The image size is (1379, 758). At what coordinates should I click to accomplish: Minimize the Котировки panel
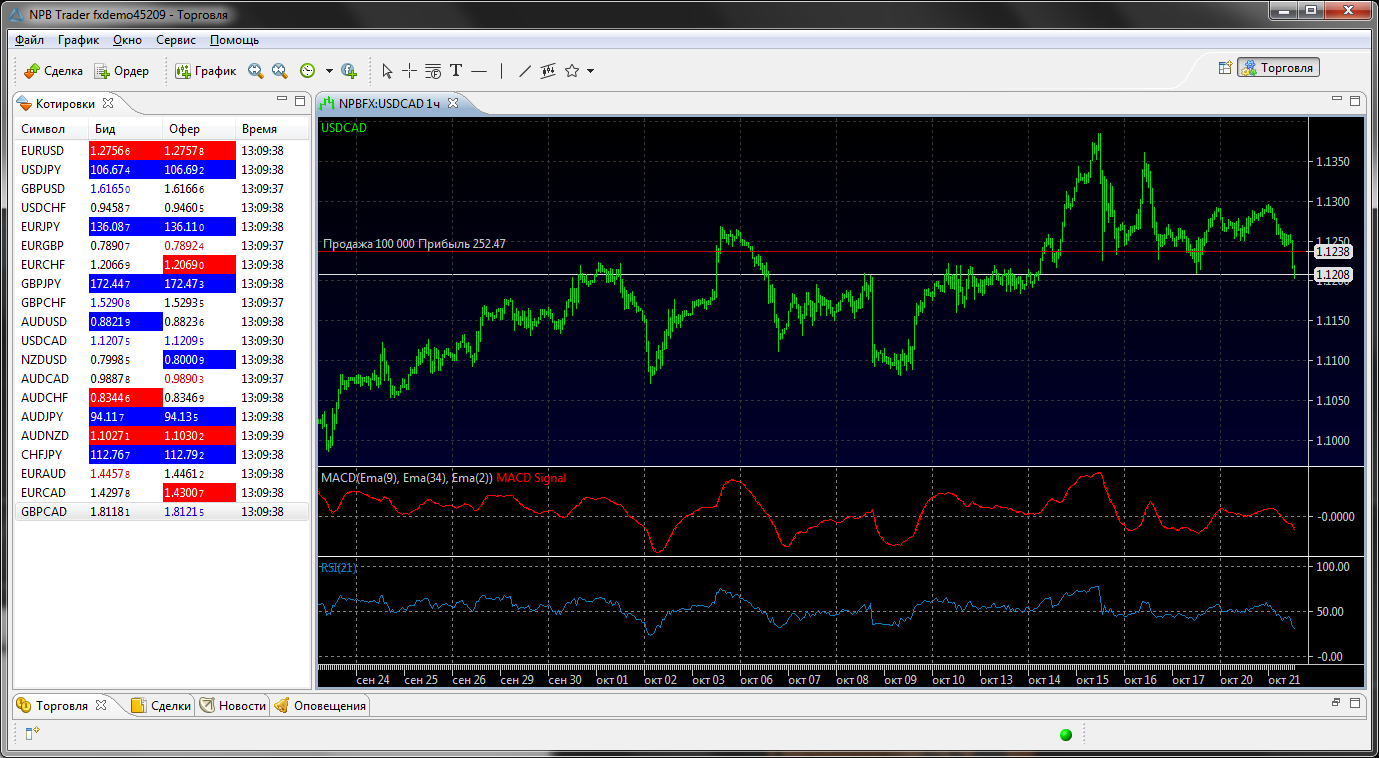[282, 100]
